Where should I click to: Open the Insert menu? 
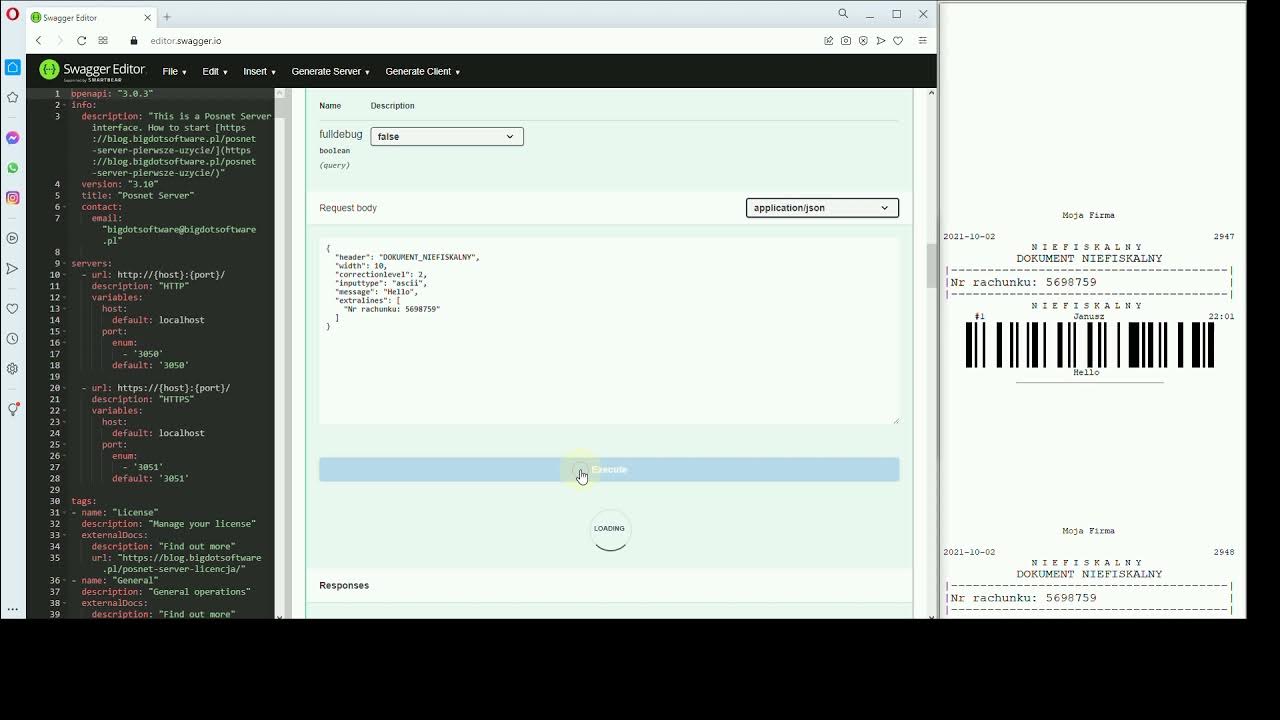pos(259,72)
